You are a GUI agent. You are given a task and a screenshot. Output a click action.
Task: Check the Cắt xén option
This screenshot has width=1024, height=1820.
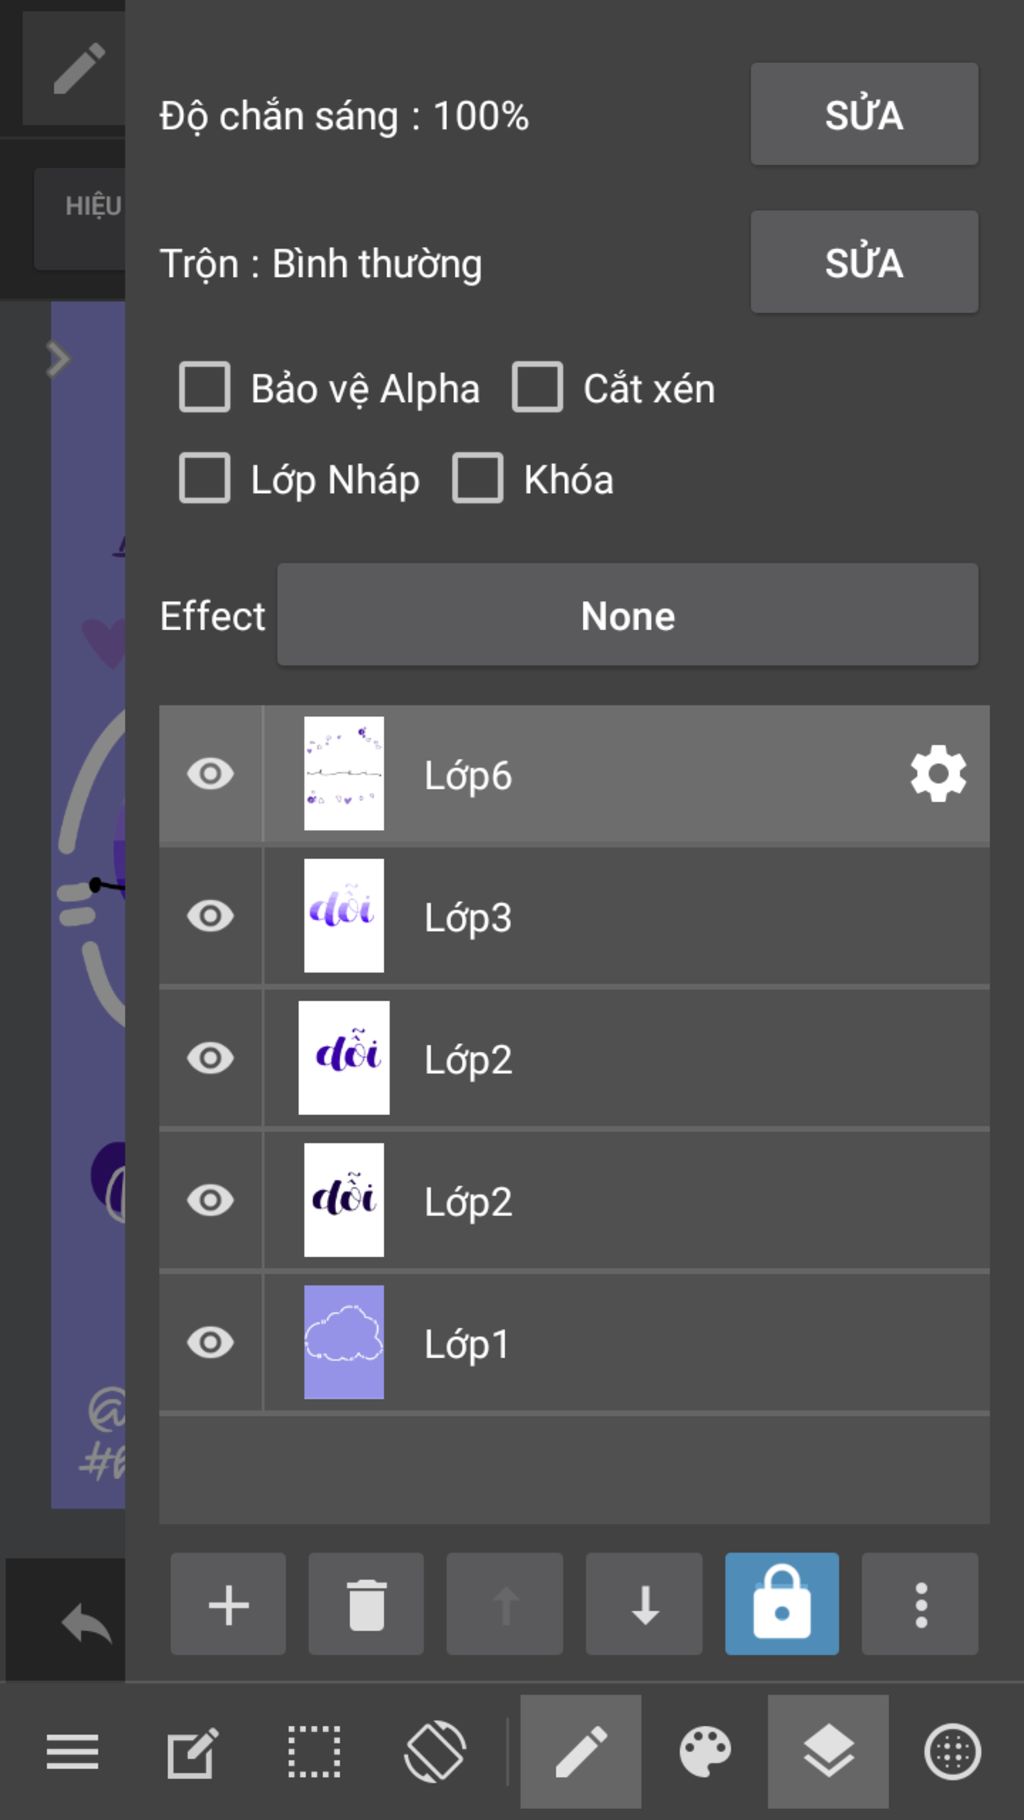pos(538,387)
